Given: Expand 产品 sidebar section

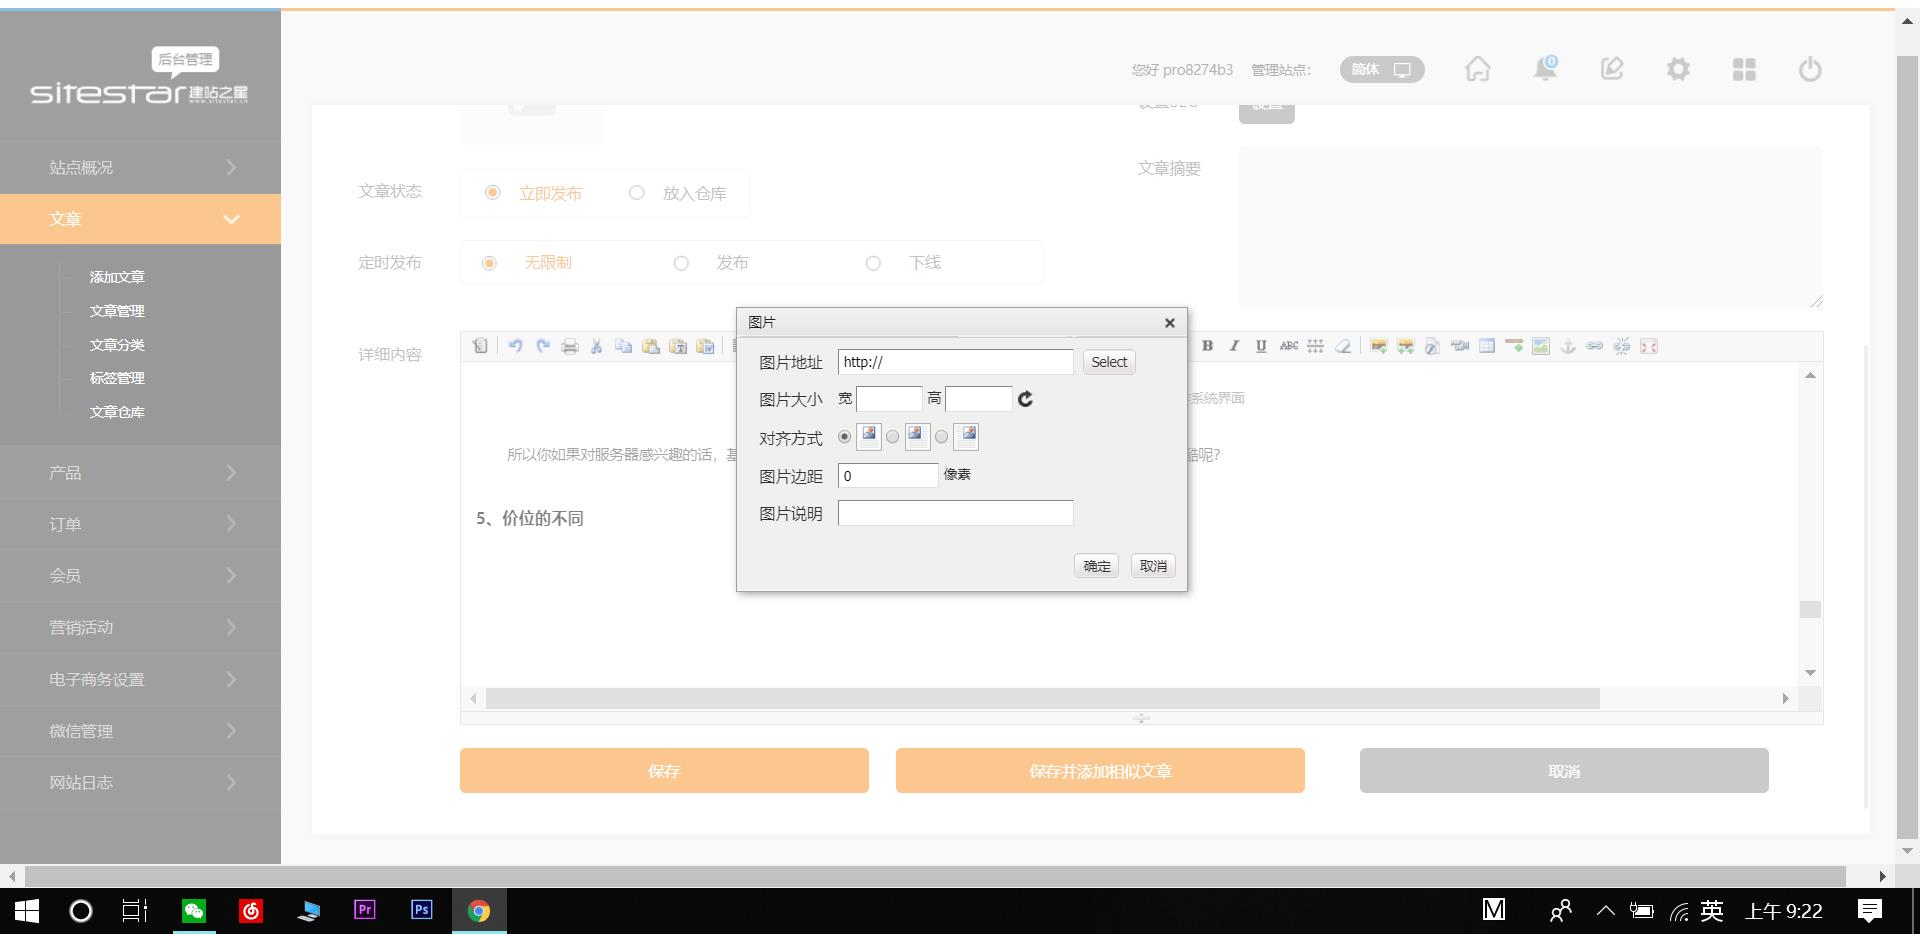Looking at the screenshot, I should 140,472.
